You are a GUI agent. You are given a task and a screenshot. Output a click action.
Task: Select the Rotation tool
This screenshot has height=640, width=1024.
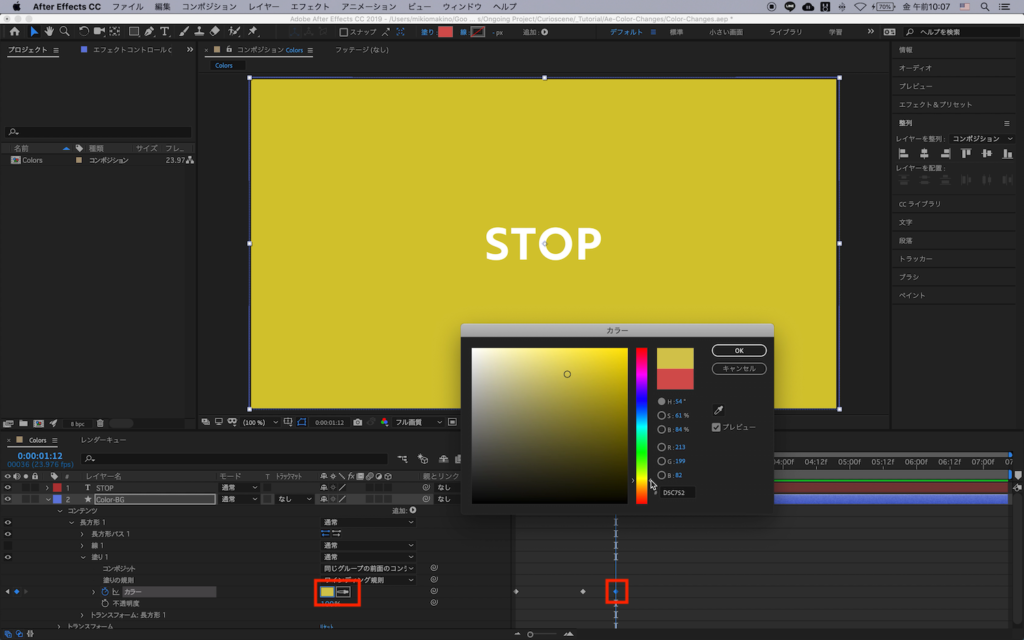[84, 31]
